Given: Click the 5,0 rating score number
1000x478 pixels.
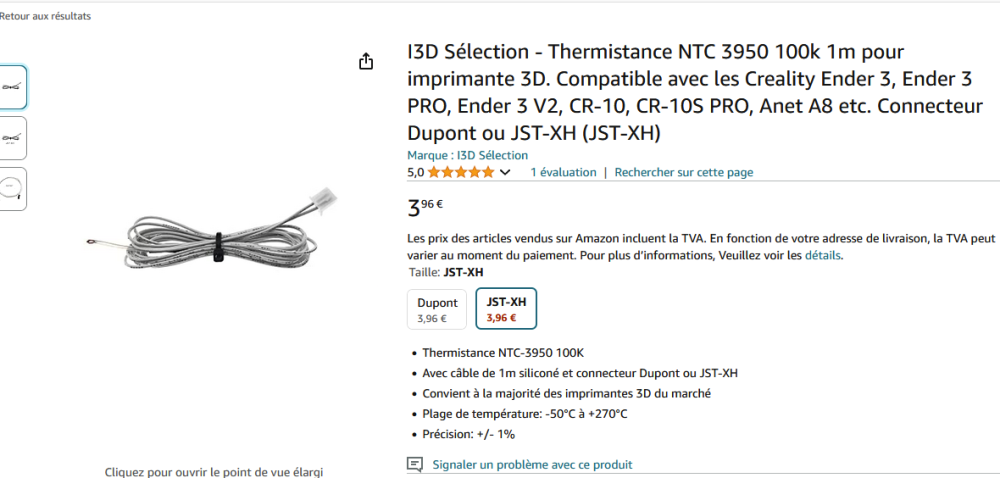Looking at the screenshot, I should point(415,172).
